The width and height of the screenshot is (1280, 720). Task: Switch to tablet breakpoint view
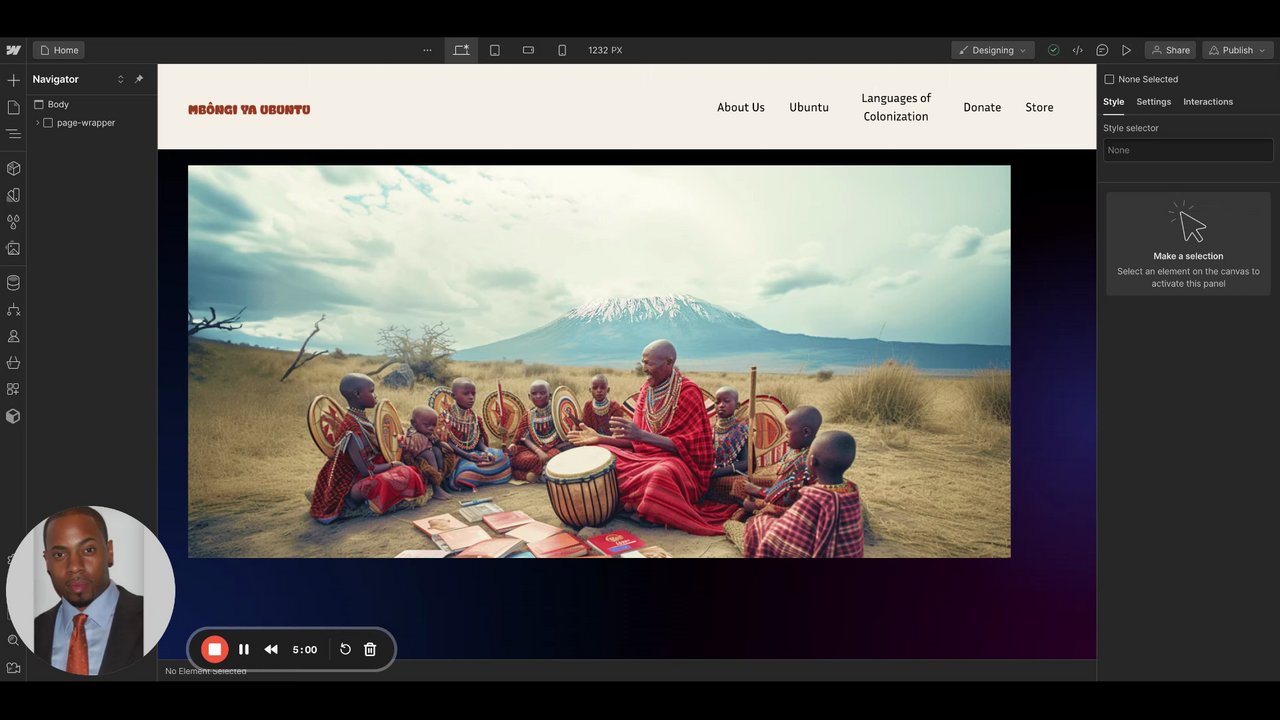pyautogui.click(x=494, y=50)
